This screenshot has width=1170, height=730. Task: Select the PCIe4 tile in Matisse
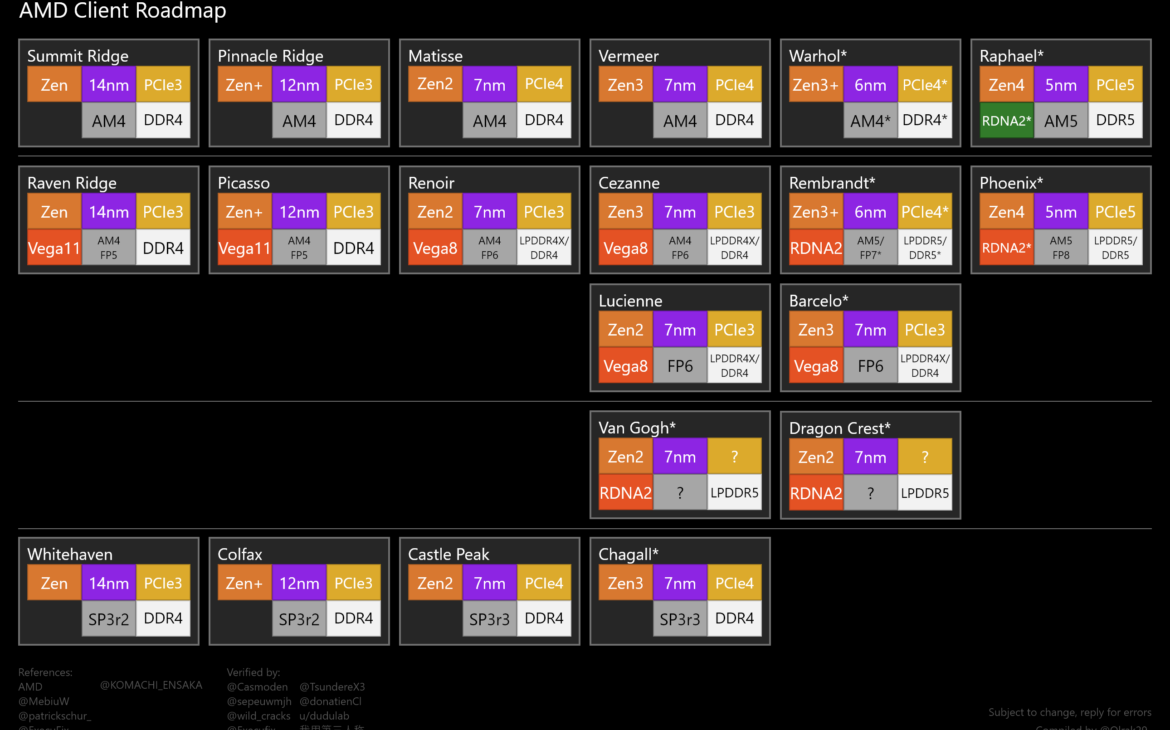pos(544,85)
